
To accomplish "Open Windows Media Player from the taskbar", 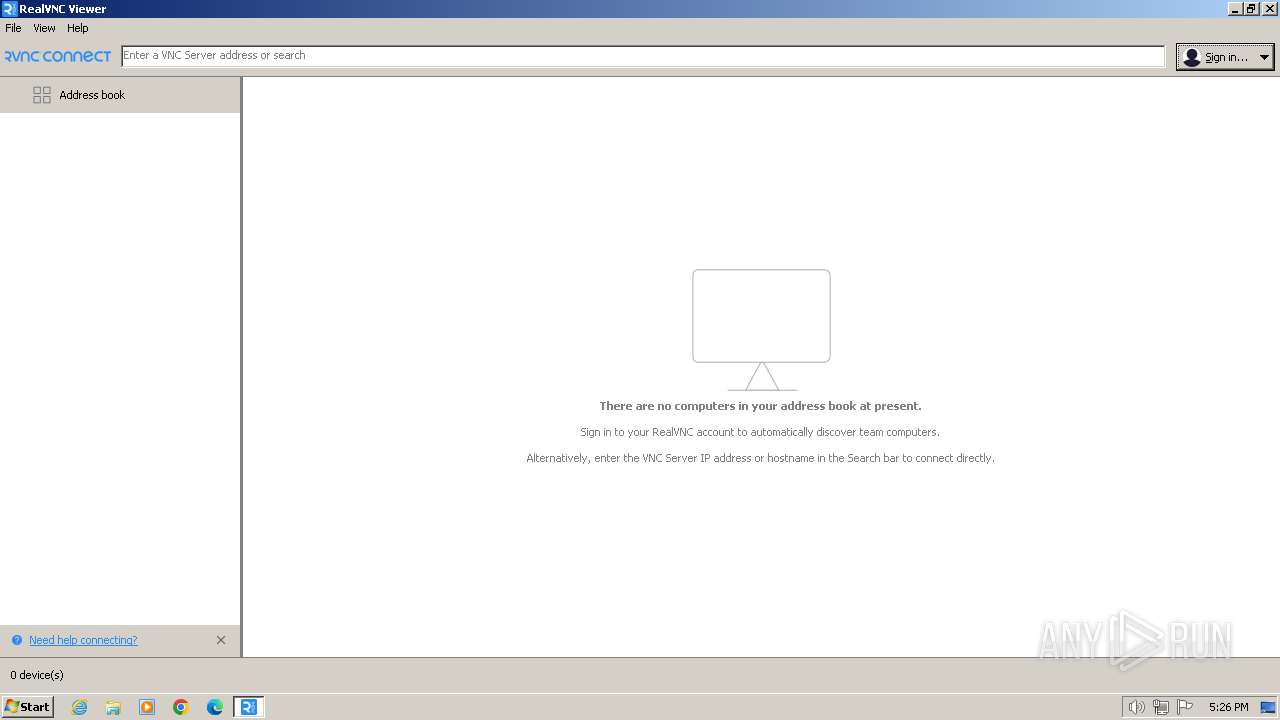I will click(x=147, y=707).
